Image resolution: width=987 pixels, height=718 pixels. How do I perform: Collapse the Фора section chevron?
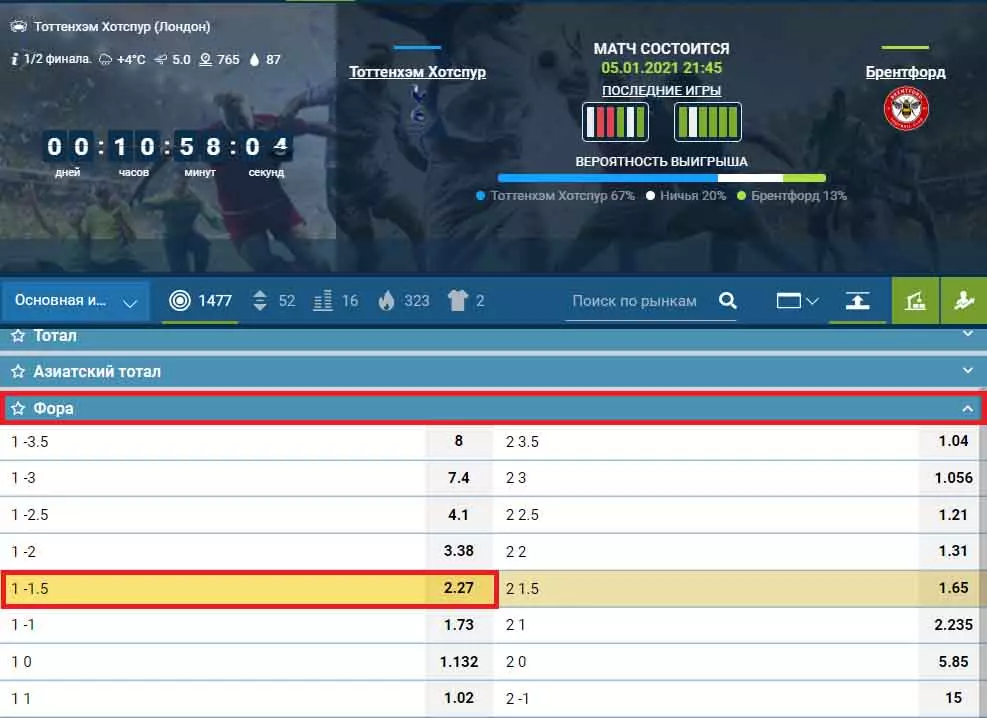point(968,409)
